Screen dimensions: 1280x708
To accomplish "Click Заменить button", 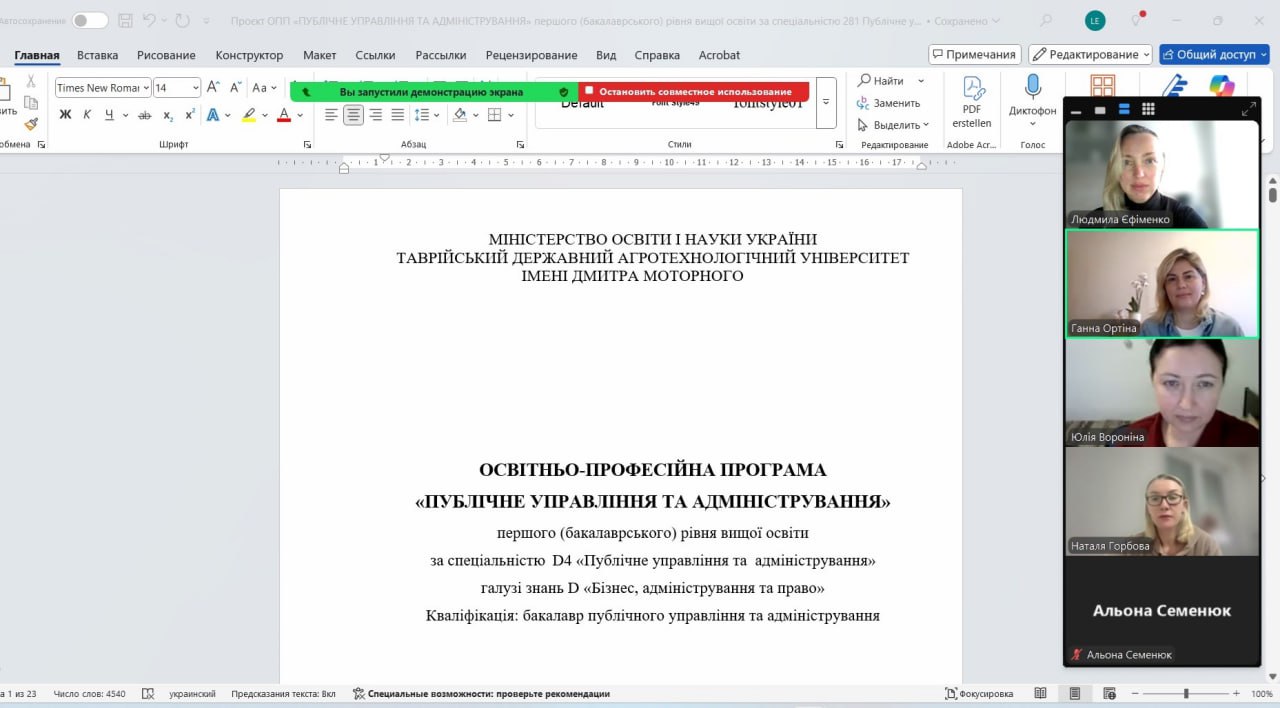I will tap(888, 103).
